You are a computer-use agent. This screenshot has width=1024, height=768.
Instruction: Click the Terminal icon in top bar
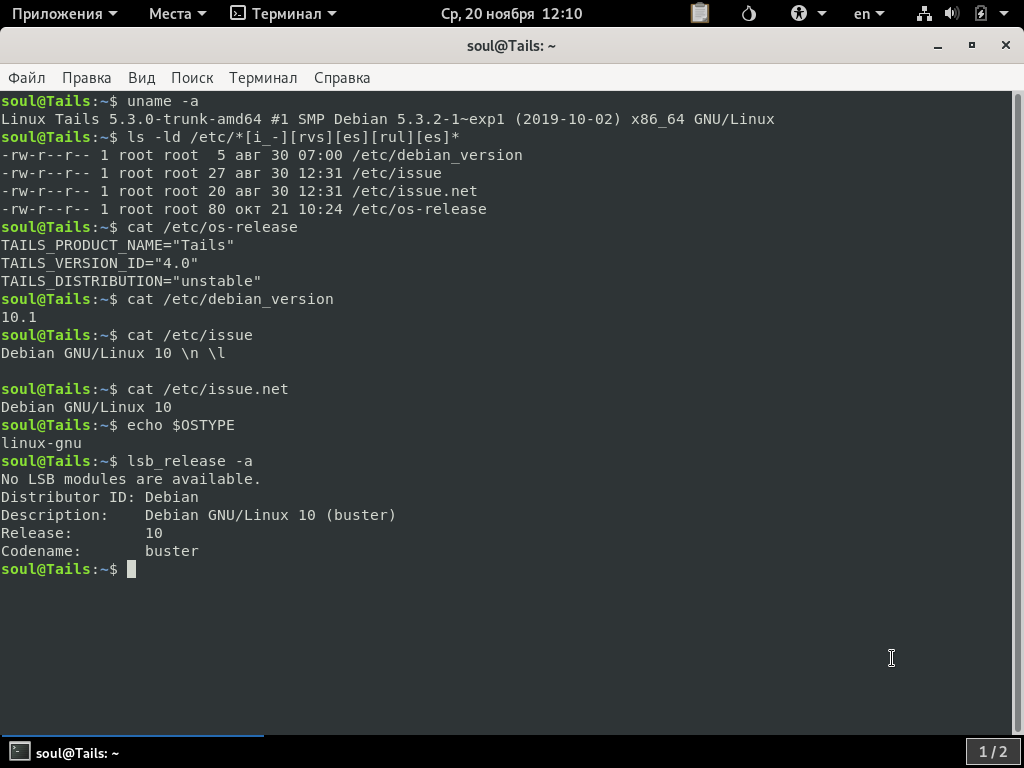click(x=238, y=13)
